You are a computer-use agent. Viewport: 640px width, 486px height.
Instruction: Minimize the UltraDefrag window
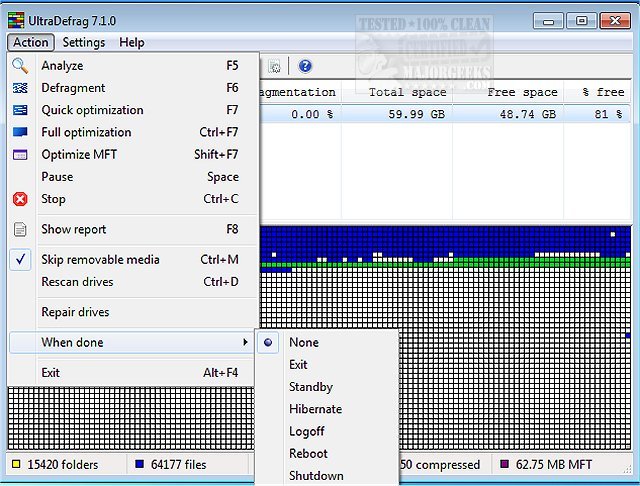click(x=548, y=21)
